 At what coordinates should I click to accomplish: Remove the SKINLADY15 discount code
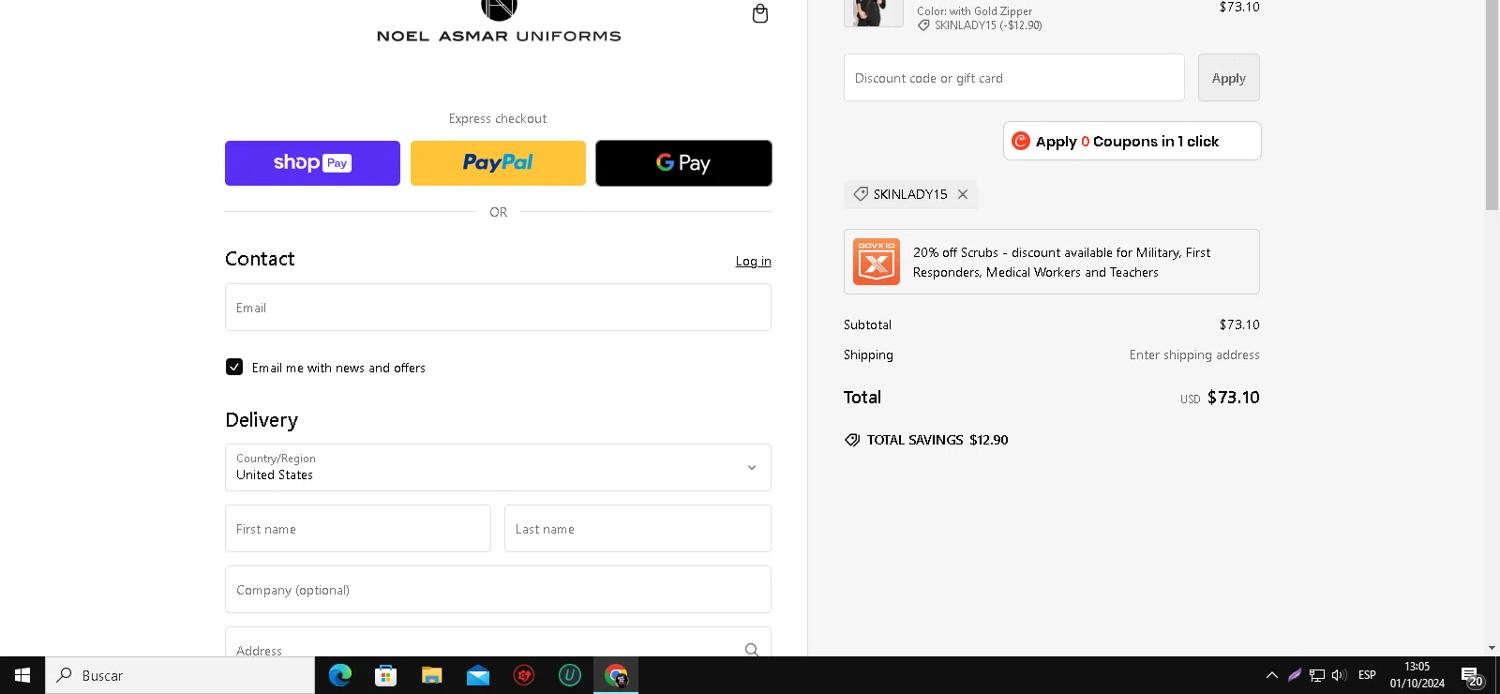pyautogui.click(x=963, y=194)
